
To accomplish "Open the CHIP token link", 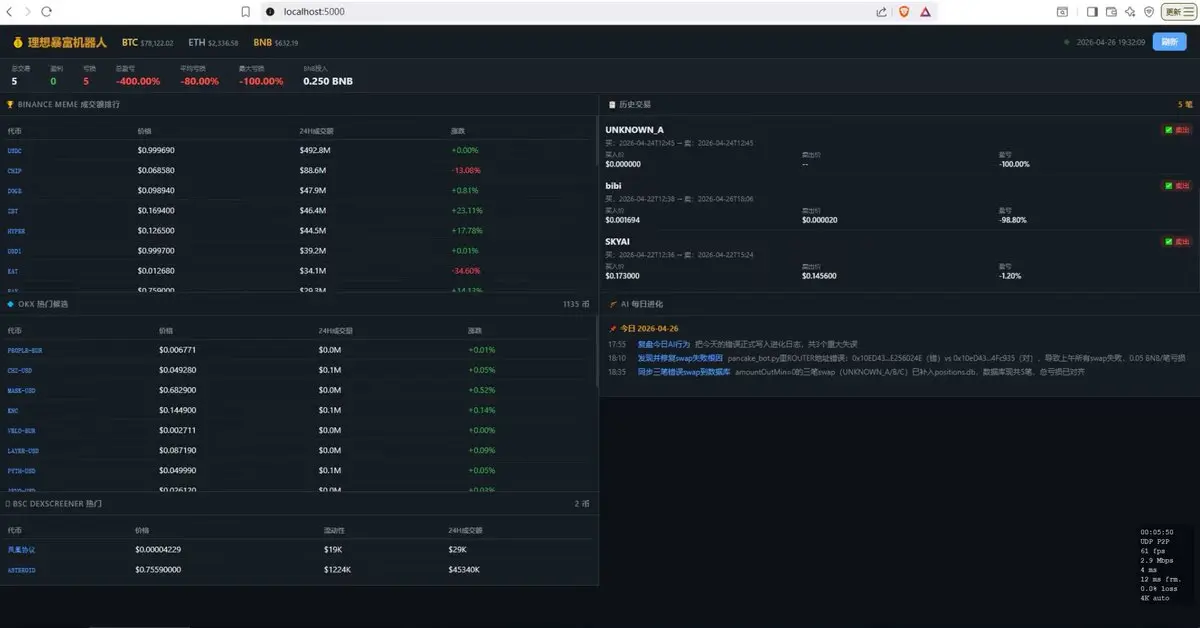I will 14,171.
